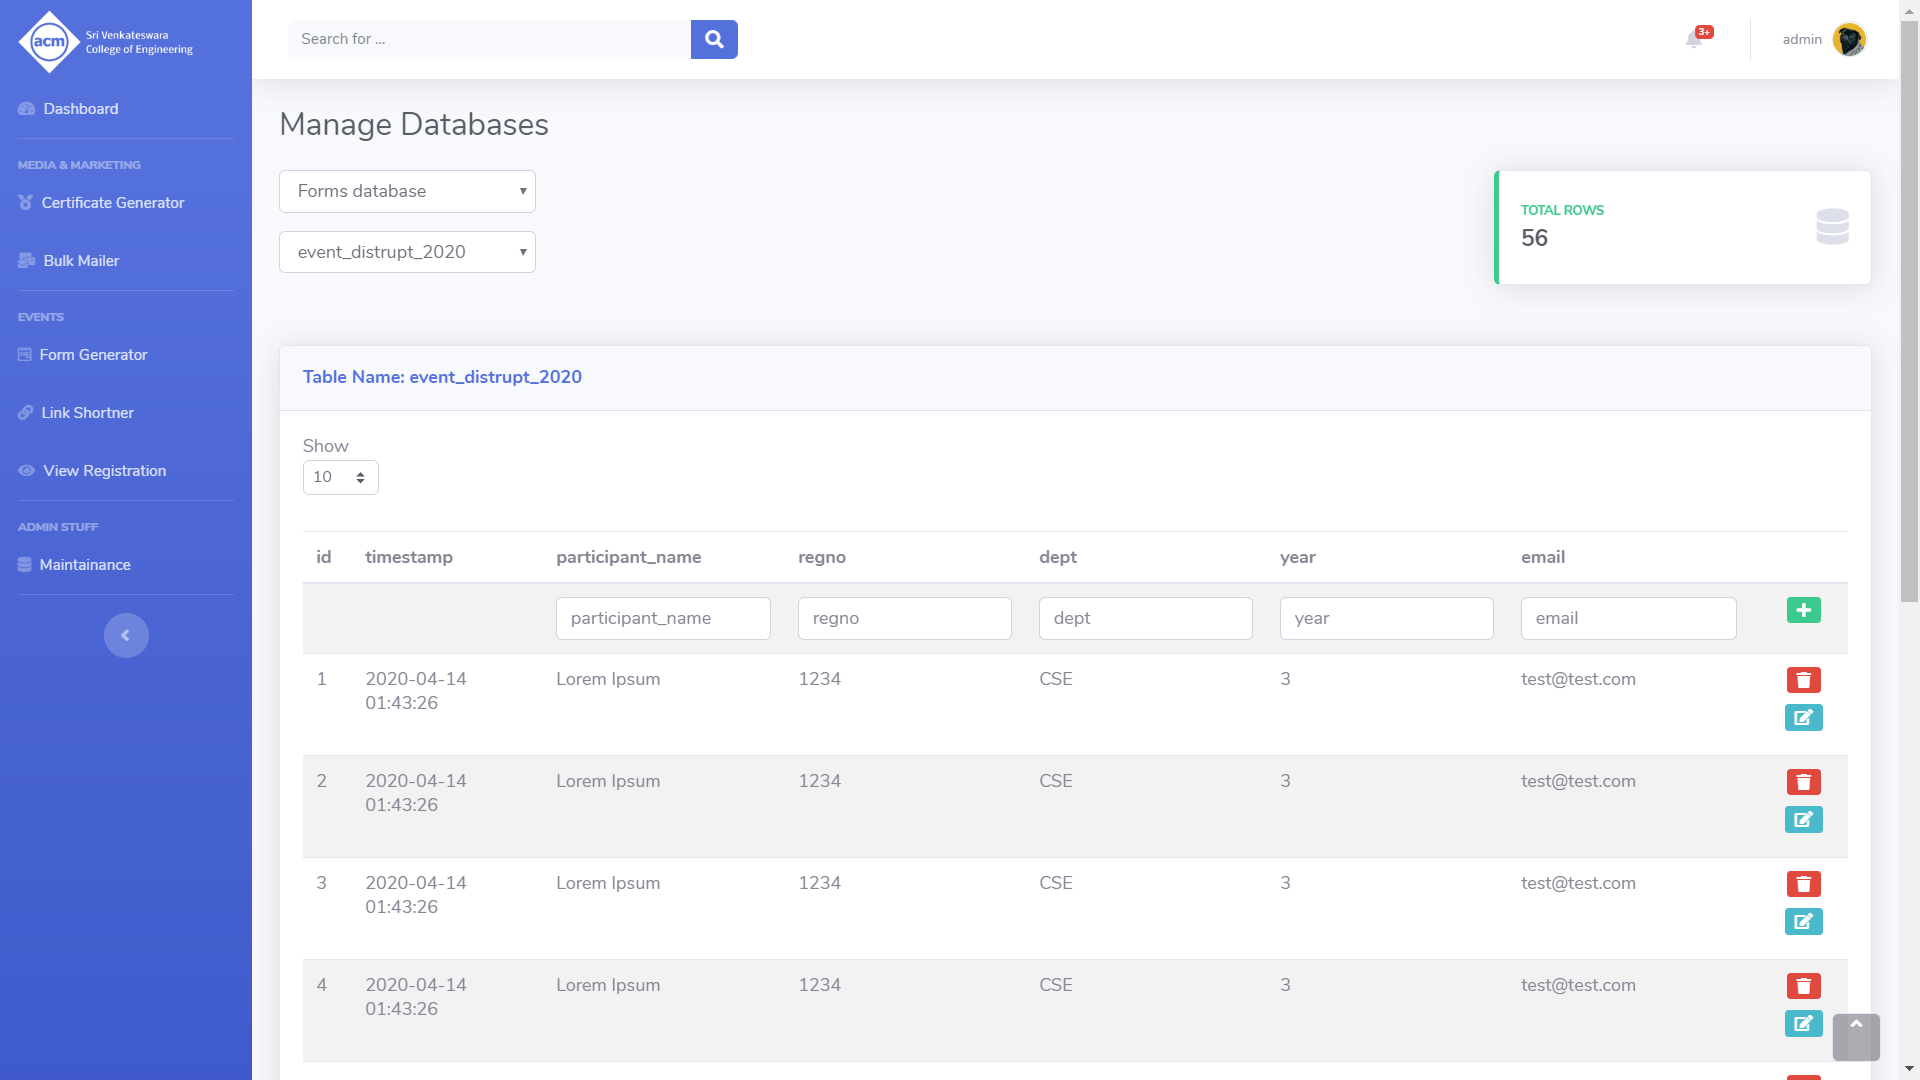Open the View Registration link

pos(104,471)
